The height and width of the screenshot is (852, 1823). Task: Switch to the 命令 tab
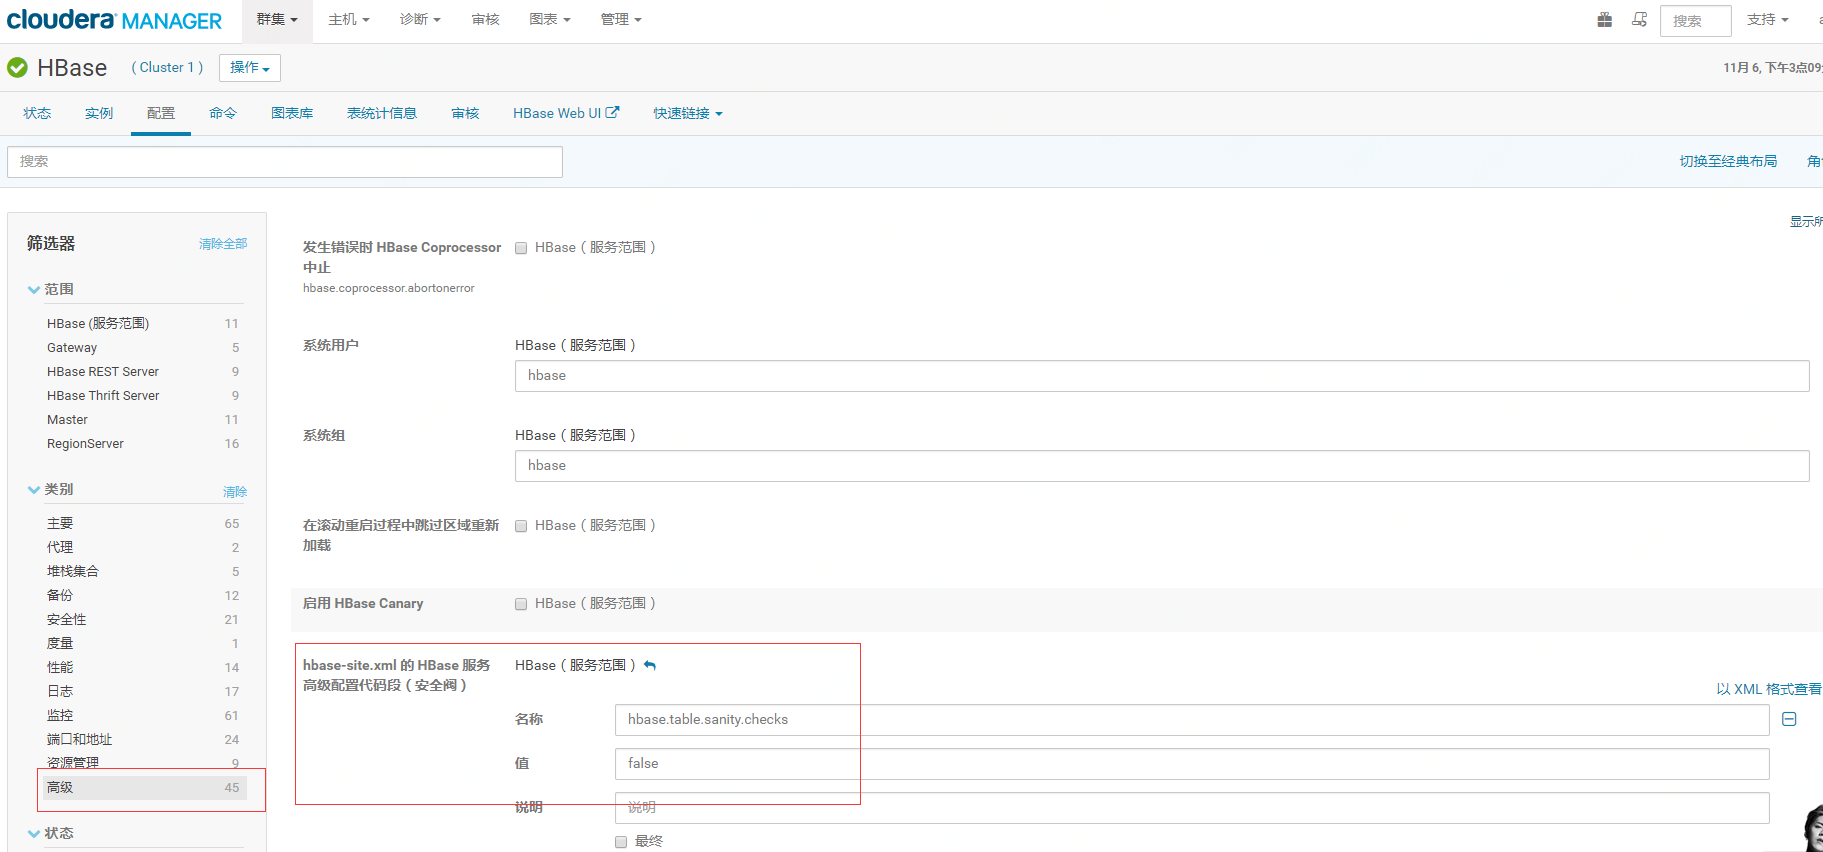(223, 113)
